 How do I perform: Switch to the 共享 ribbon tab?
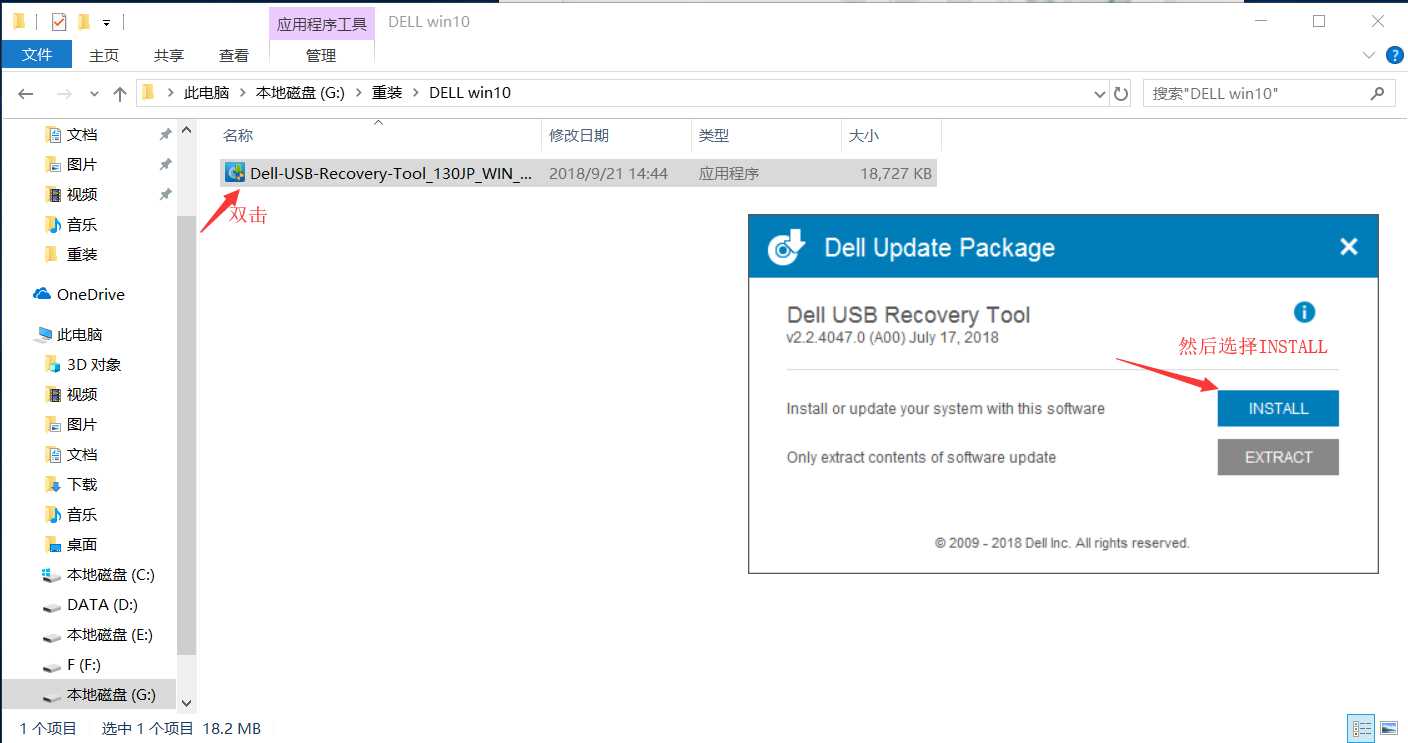coord(169,55)
